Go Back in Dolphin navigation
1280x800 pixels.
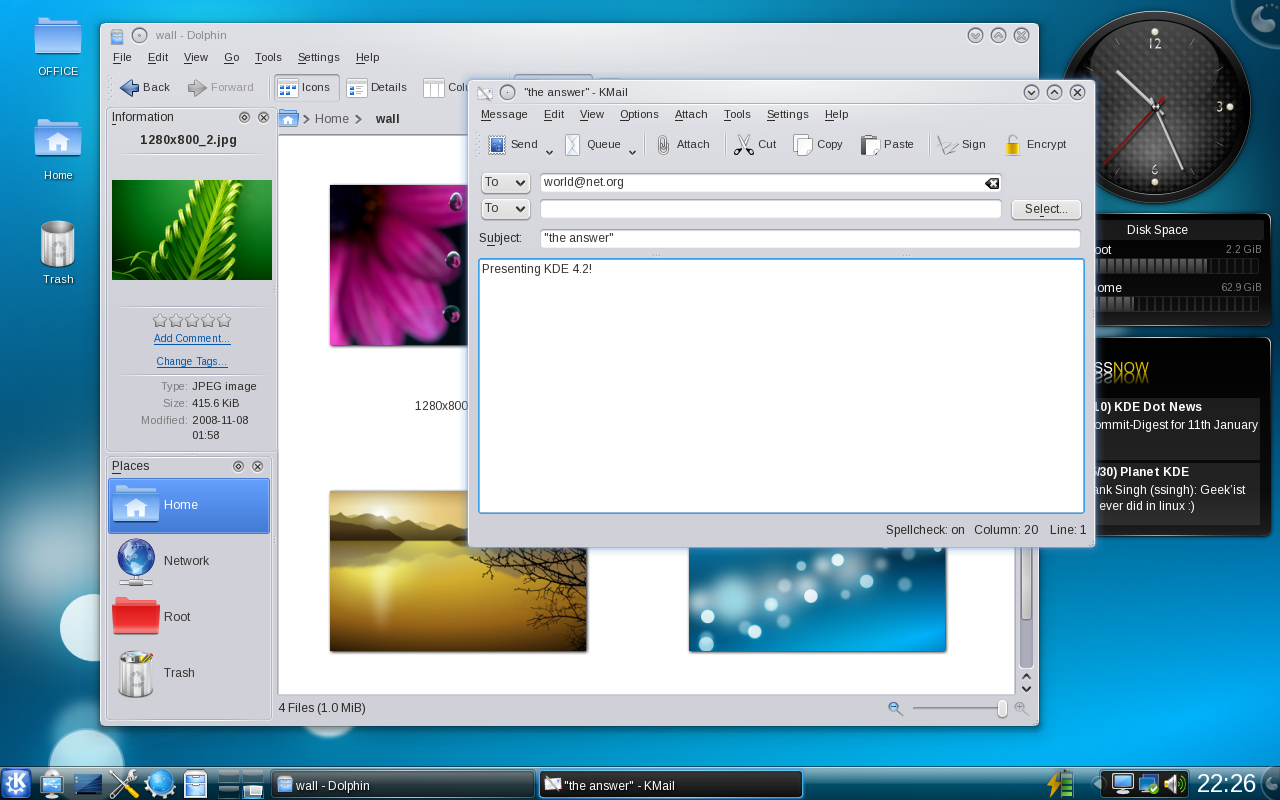point(144,87)
